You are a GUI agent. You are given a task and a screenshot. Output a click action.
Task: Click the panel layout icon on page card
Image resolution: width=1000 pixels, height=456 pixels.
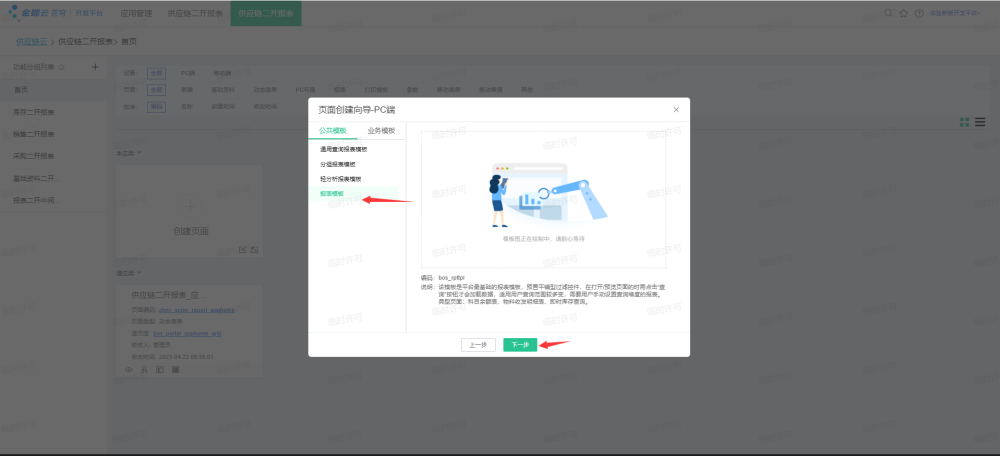160,369
